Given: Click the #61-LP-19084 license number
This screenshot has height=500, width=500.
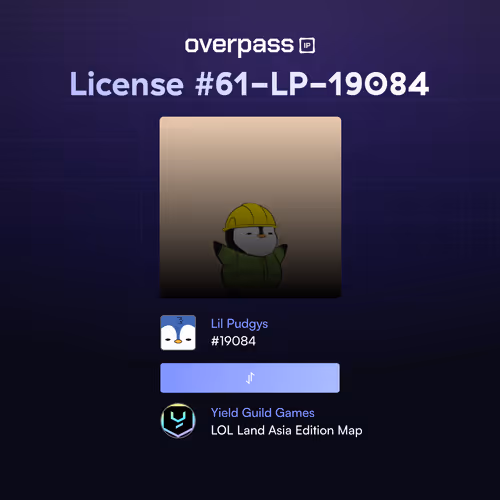Looking at the screenshot, I should [312, 84].
